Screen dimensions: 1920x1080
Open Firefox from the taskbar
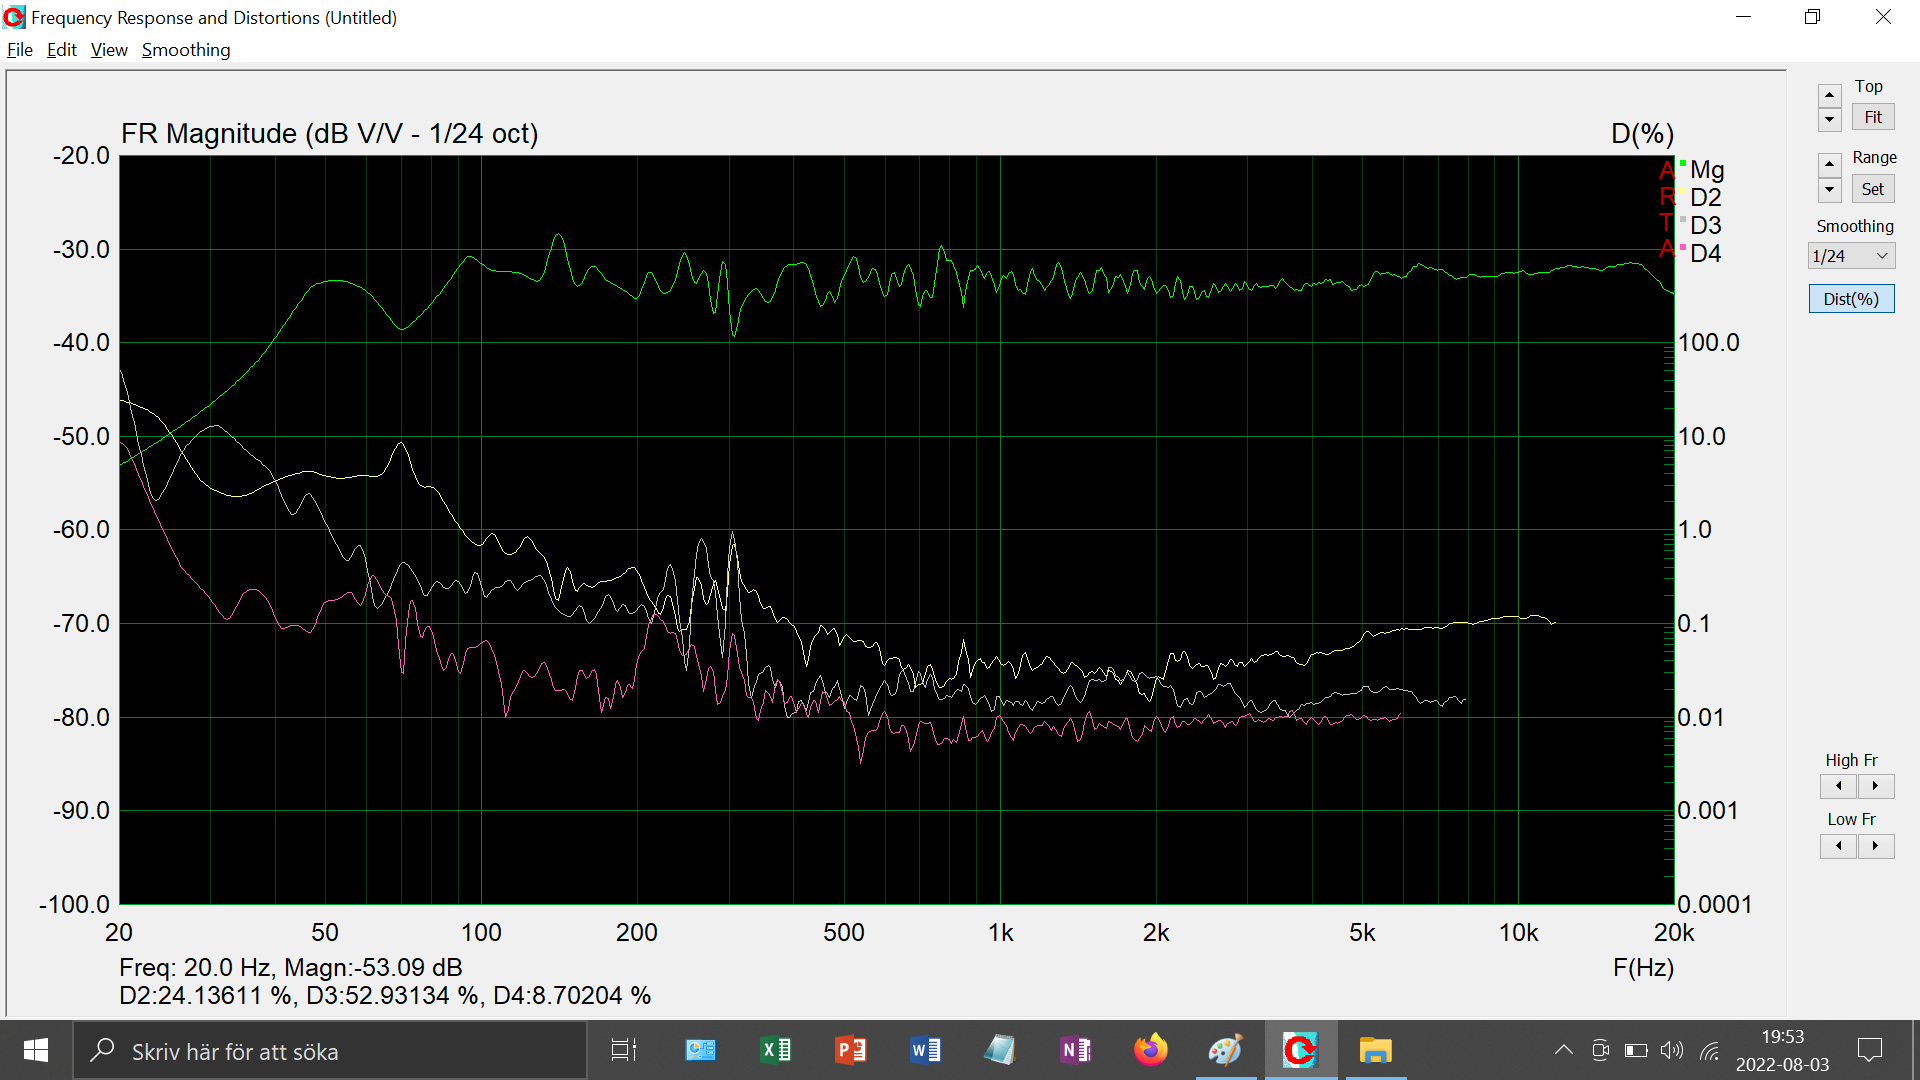[x=1150, y=1050]
